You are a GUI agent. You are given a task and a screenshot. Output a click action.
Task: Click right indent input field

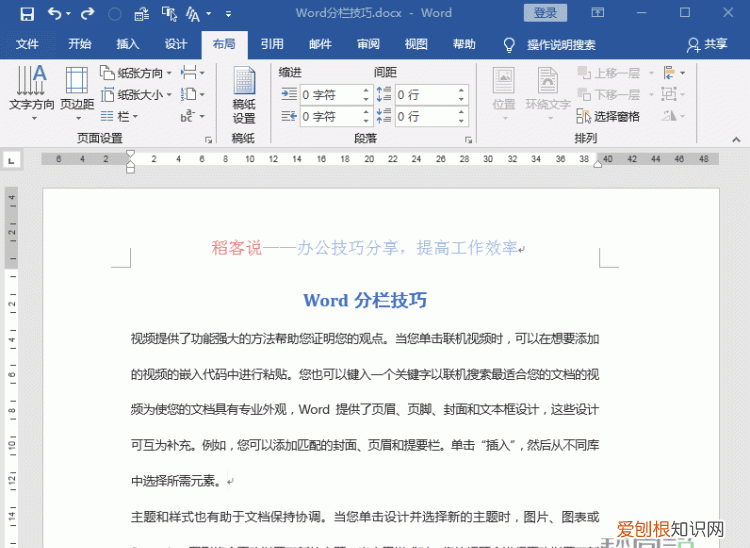(x=330, y=116)
